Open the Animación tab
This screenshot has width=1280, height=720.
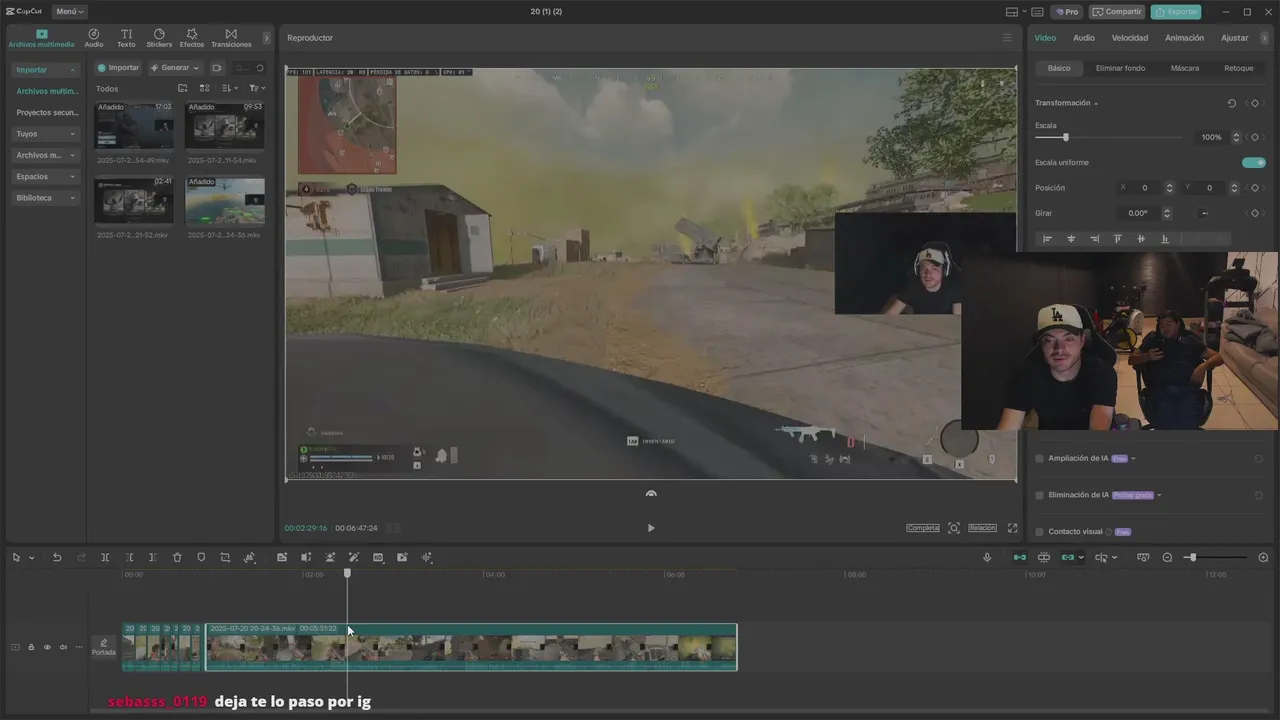[x=1185, y=38]
